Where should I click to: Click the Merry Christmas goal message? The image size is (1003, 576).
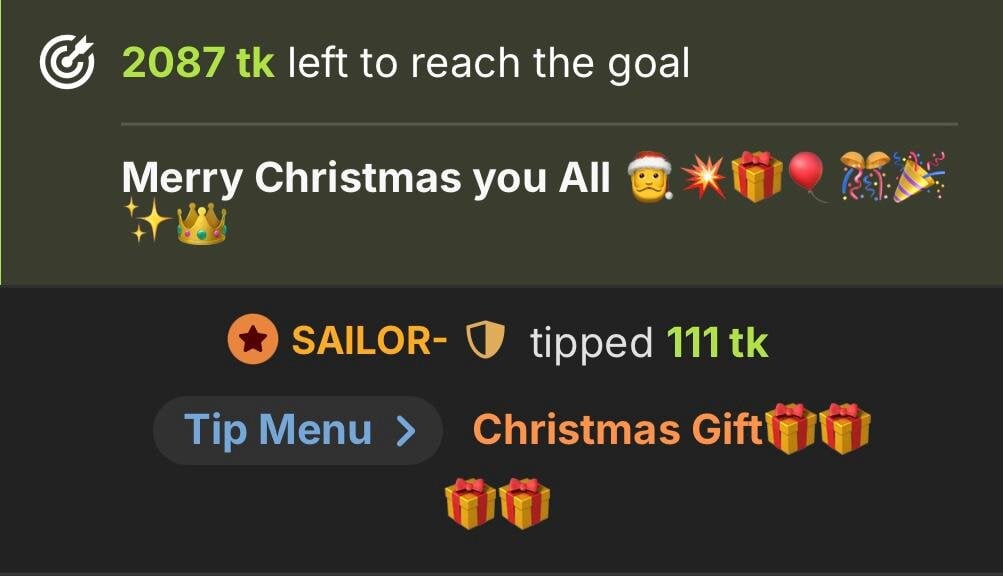pos(366,177)
